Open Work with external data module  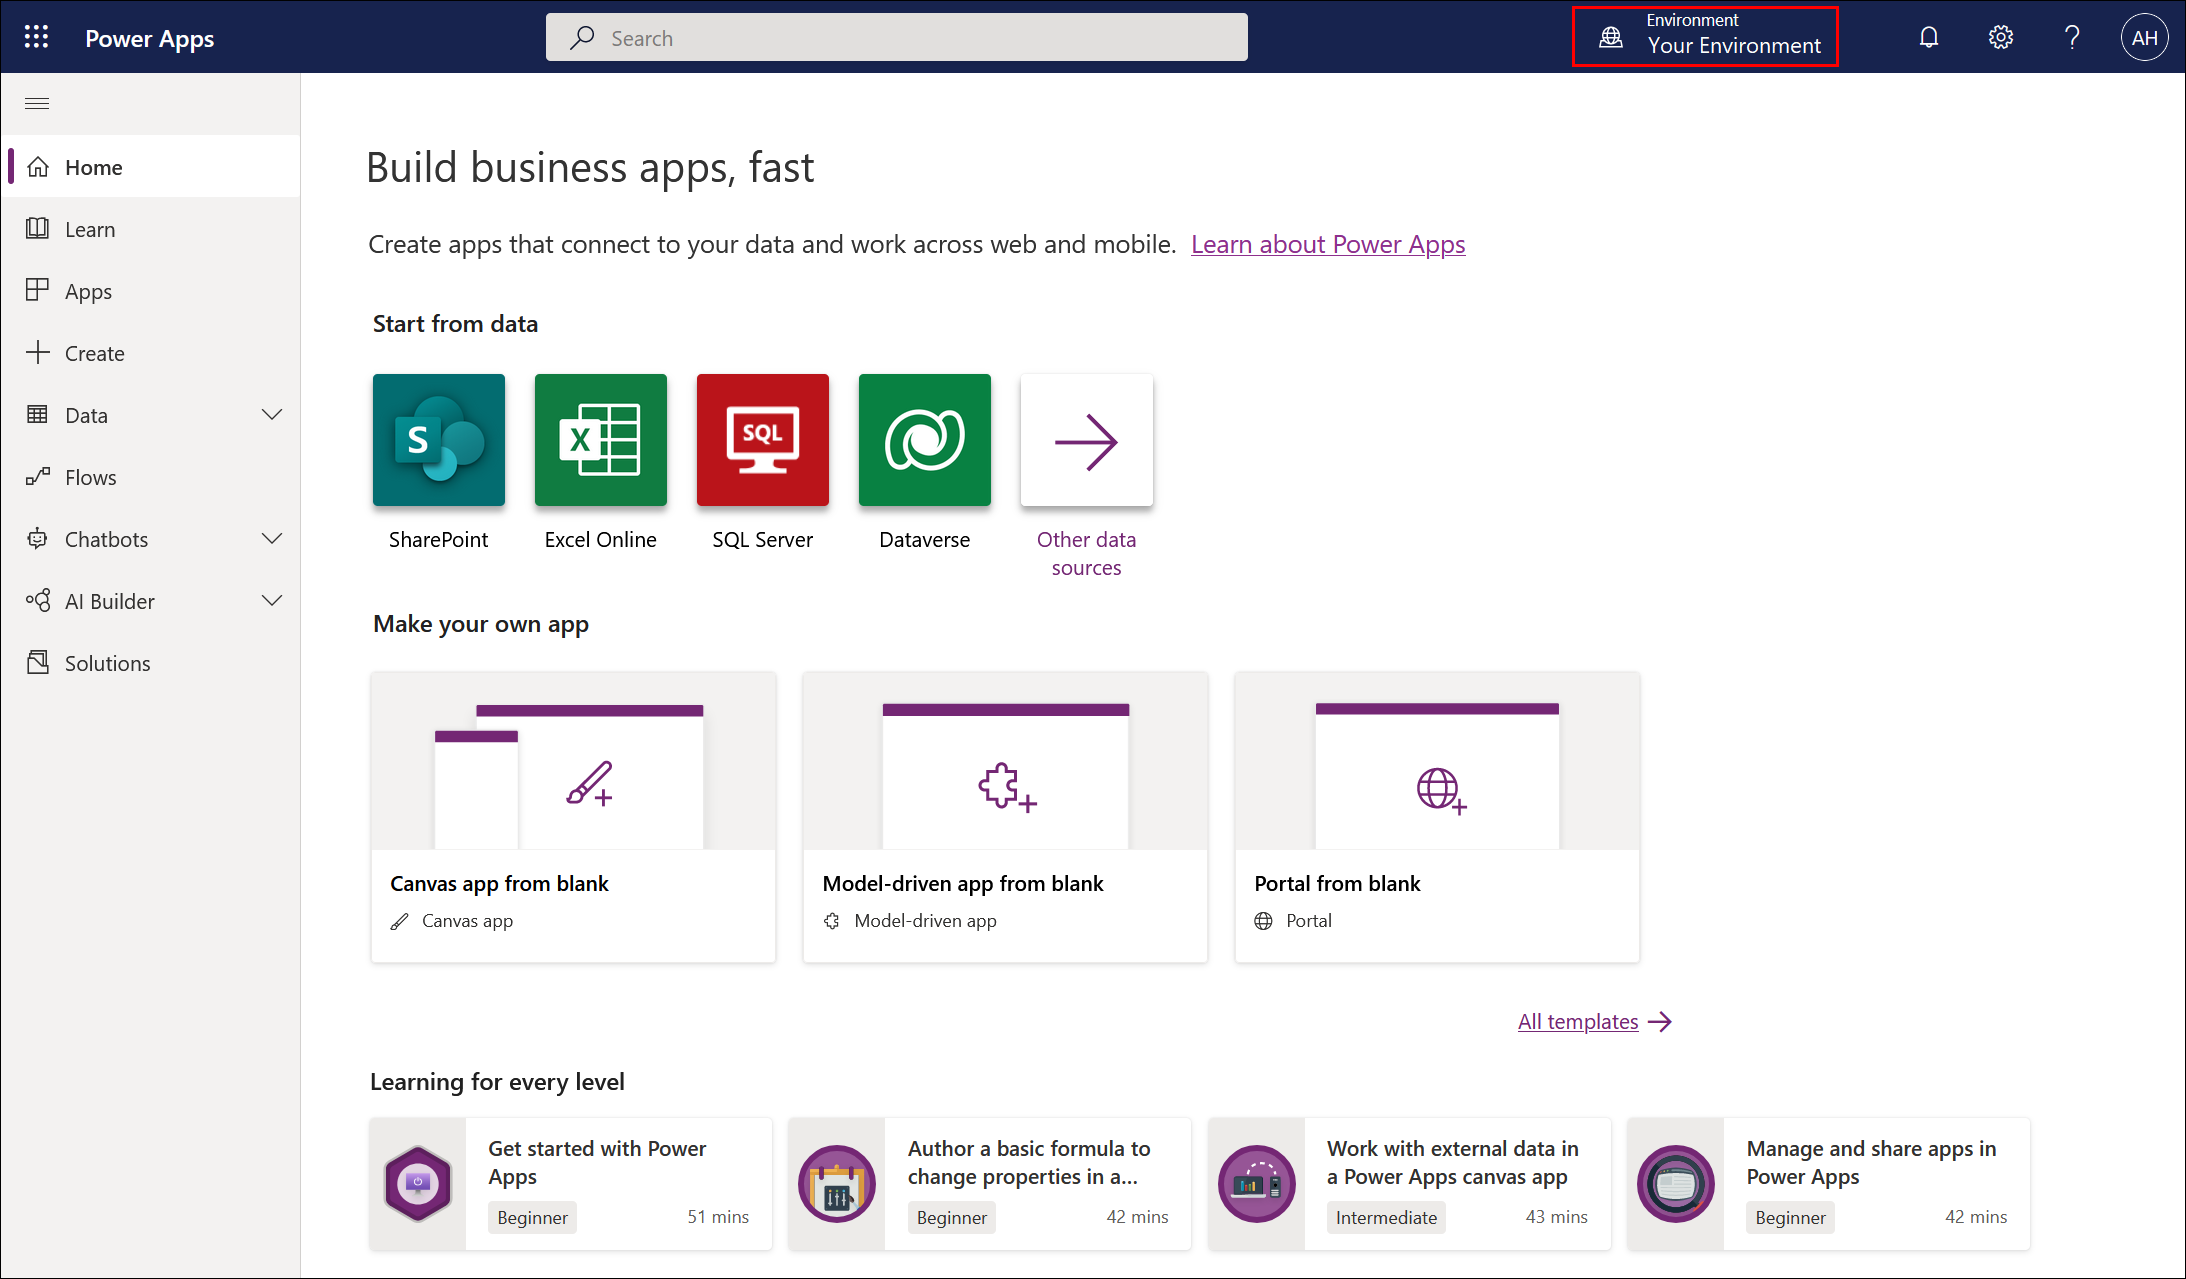[1410, 1184]
